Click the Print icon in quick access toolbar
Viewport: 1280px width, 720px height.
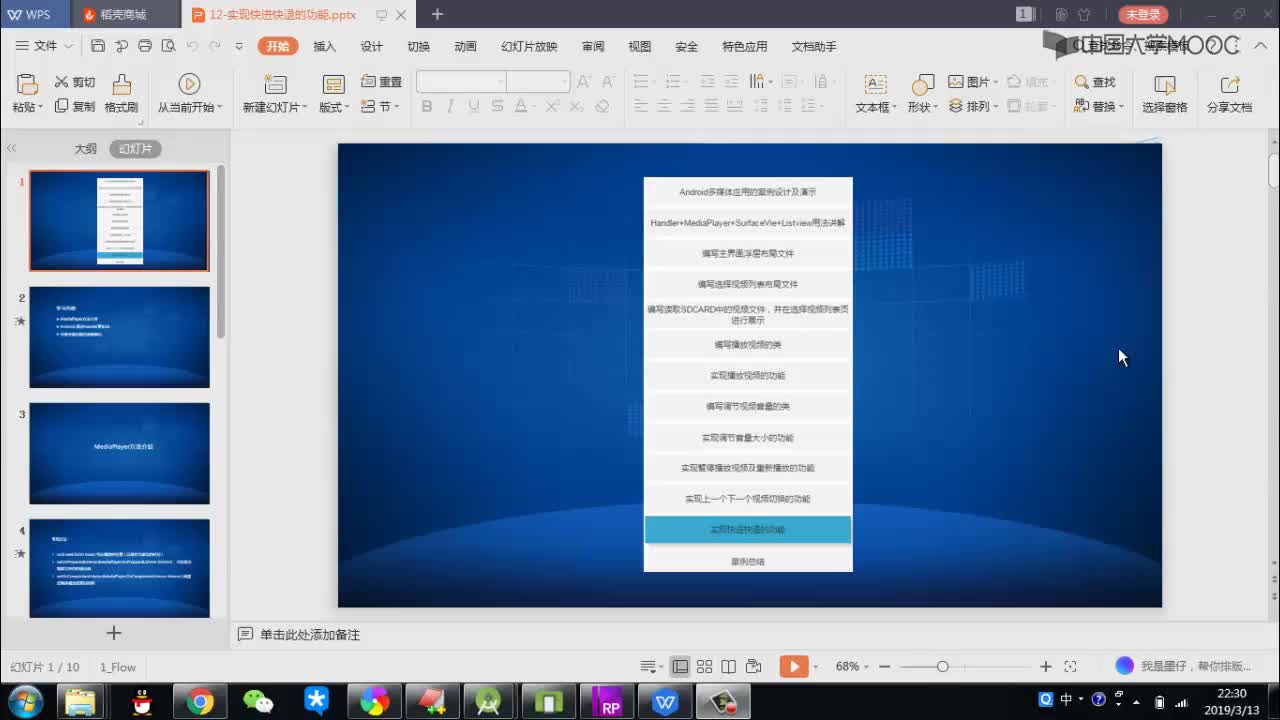tap(145, 46)
